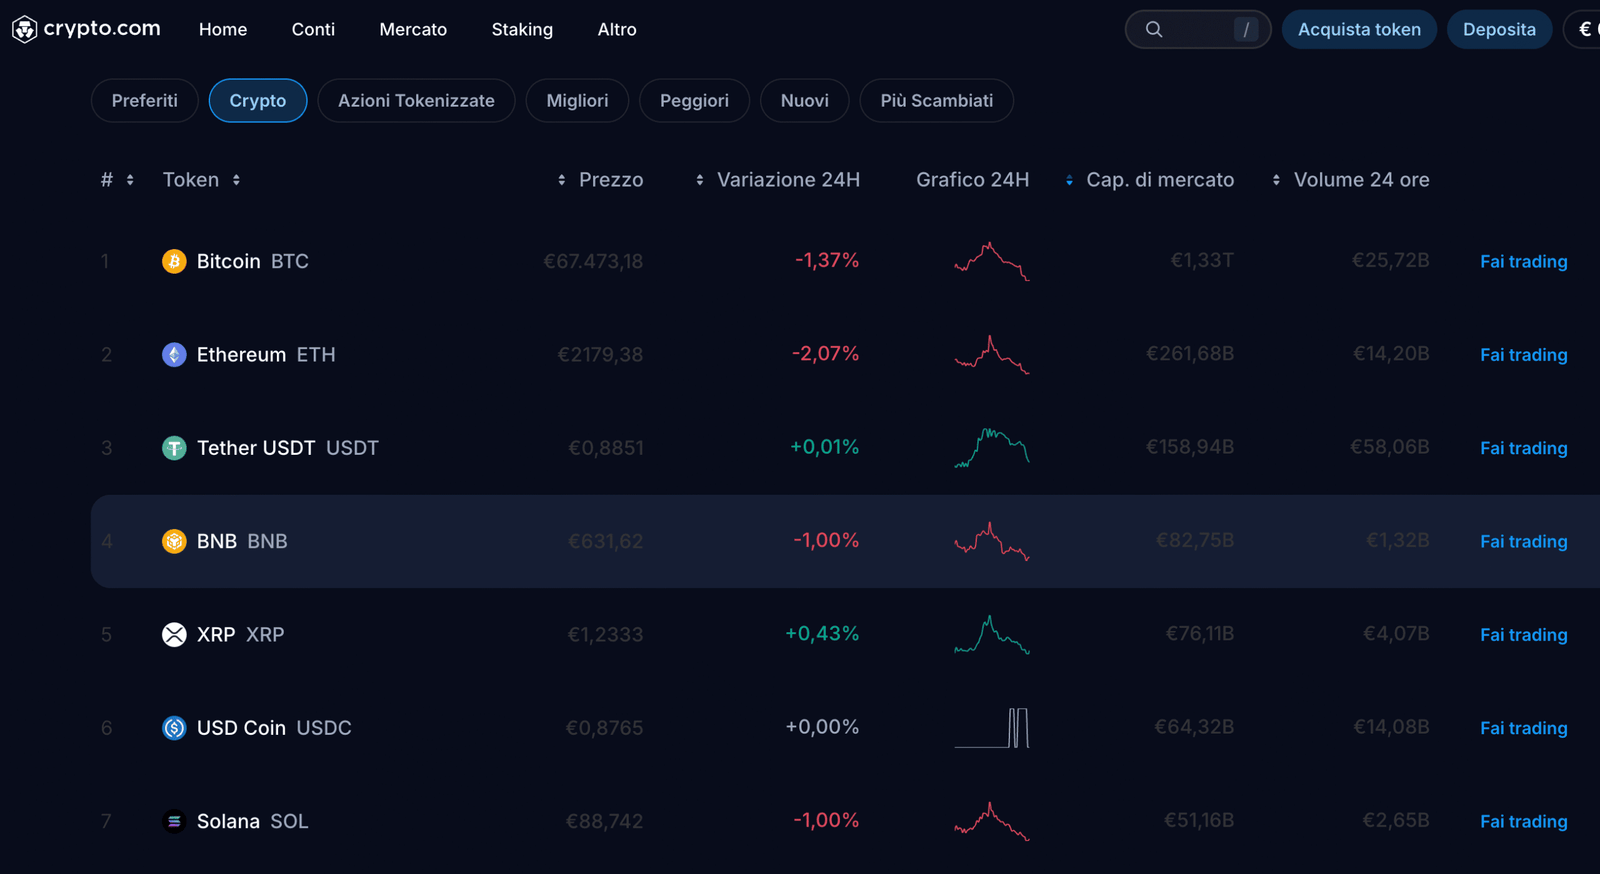Viewport: 1600px width, 874px height.
Task: Click Tether volume €58,06B
Action: (1390, 447)
